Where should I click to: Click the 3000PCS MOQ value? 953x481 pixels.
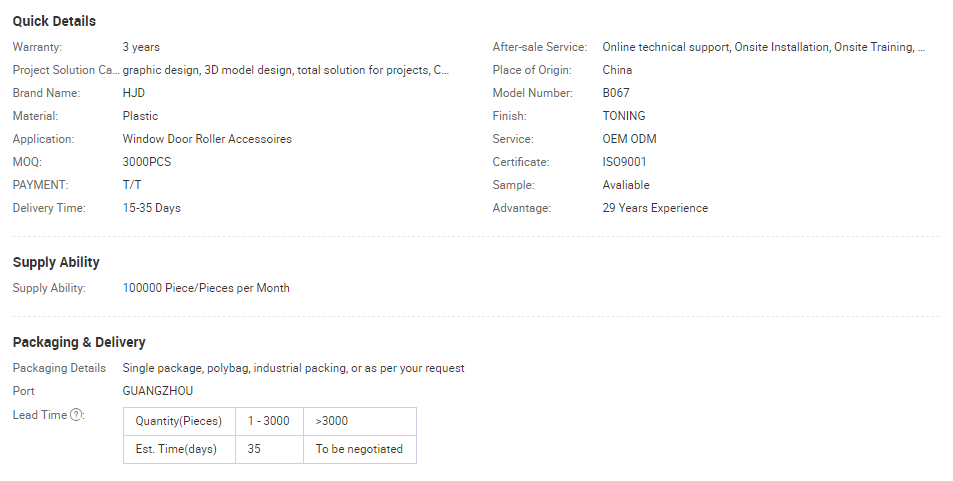click(x=147, y=162)
